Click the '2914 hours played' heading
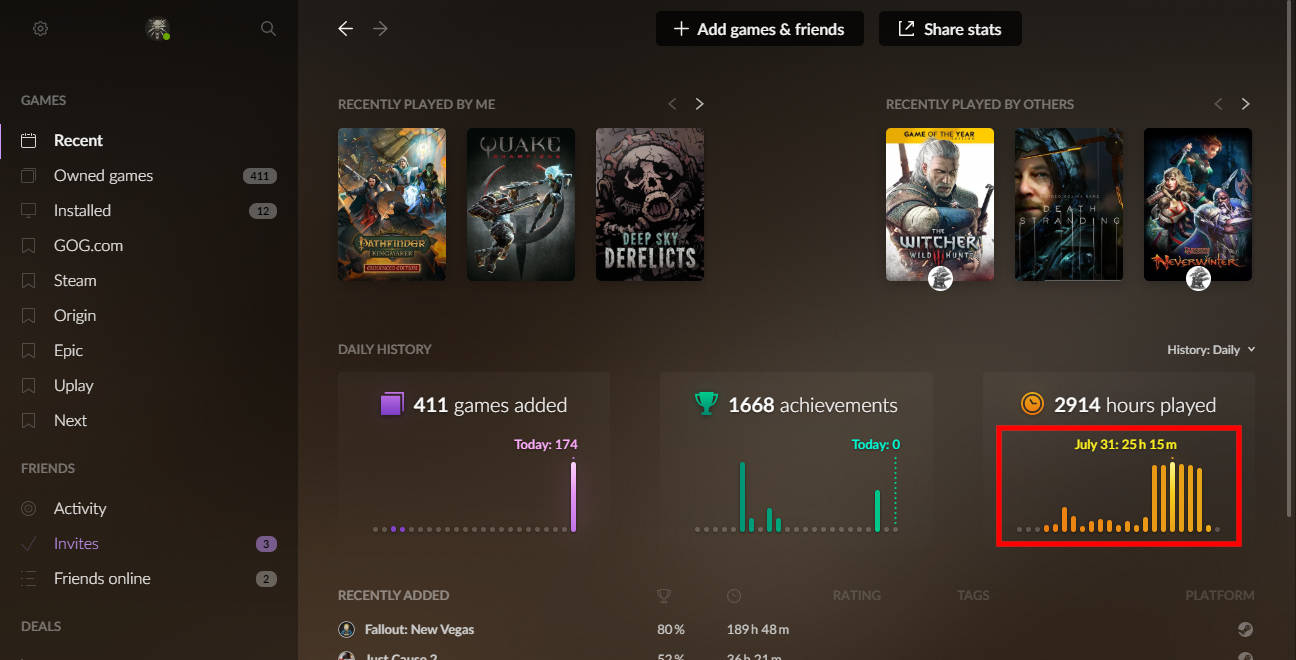The image size is (1296, 660). (x=1135, y=405)
